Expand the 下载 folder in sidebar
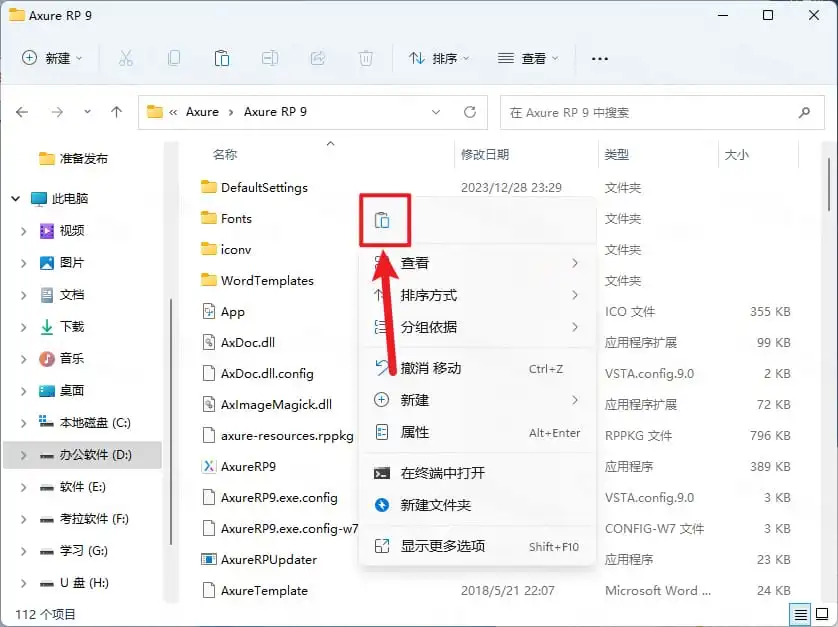This screenshot has width=838, height=627. click(x=24, y=327)
